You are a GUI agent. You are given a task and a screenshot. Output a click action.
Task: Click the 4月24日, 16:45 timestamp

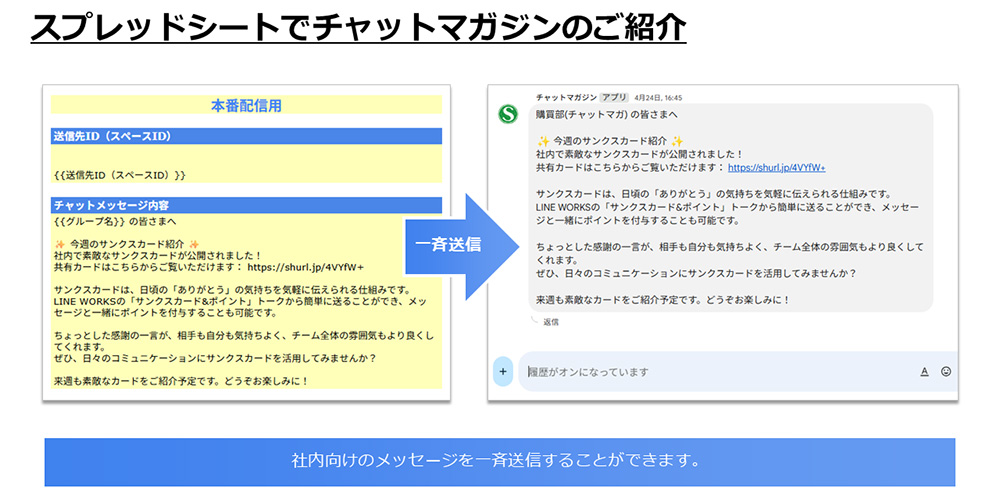pyautogui.click(x=658, y=98)
